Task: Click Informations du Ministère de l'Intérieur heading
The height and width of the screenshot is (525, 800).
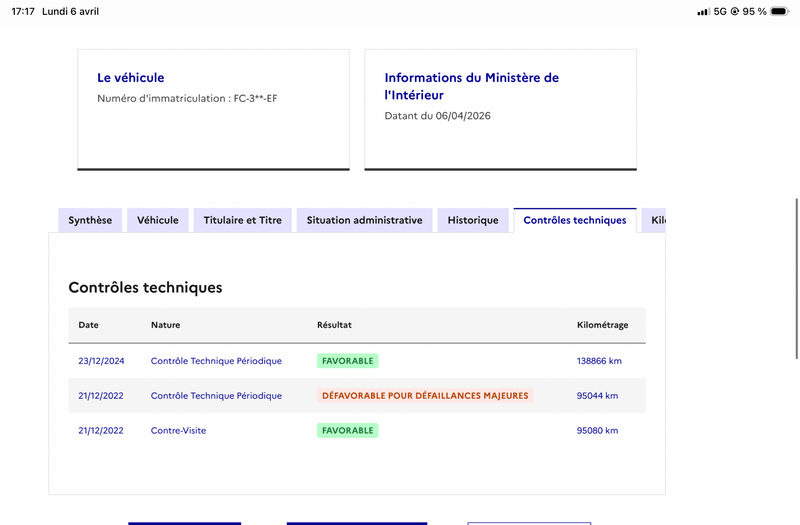Action: [471, 86]
